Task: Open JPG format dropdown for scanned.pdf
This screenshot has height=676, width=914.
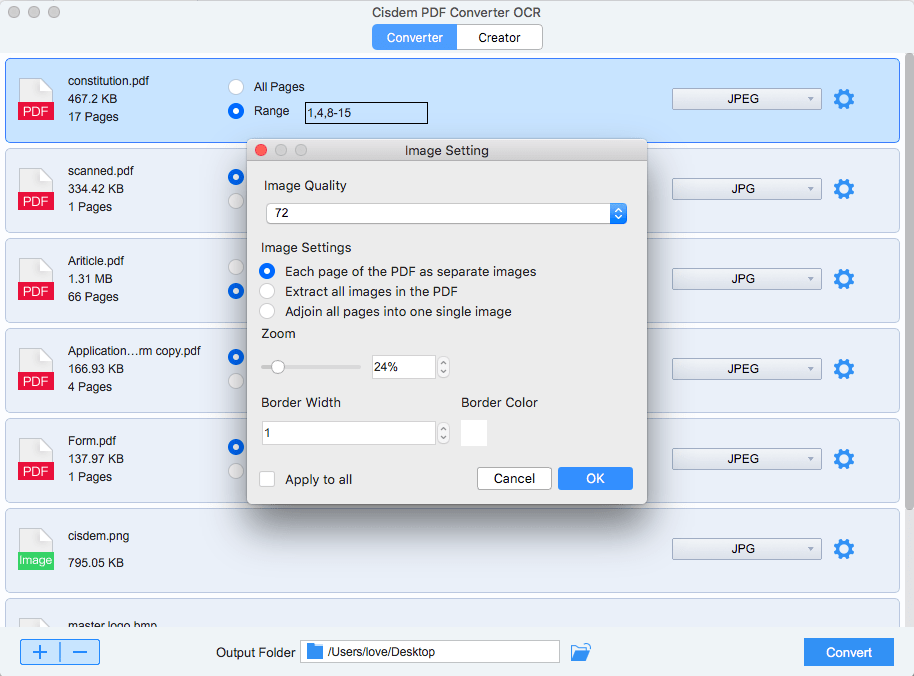Action: (746, 189)
